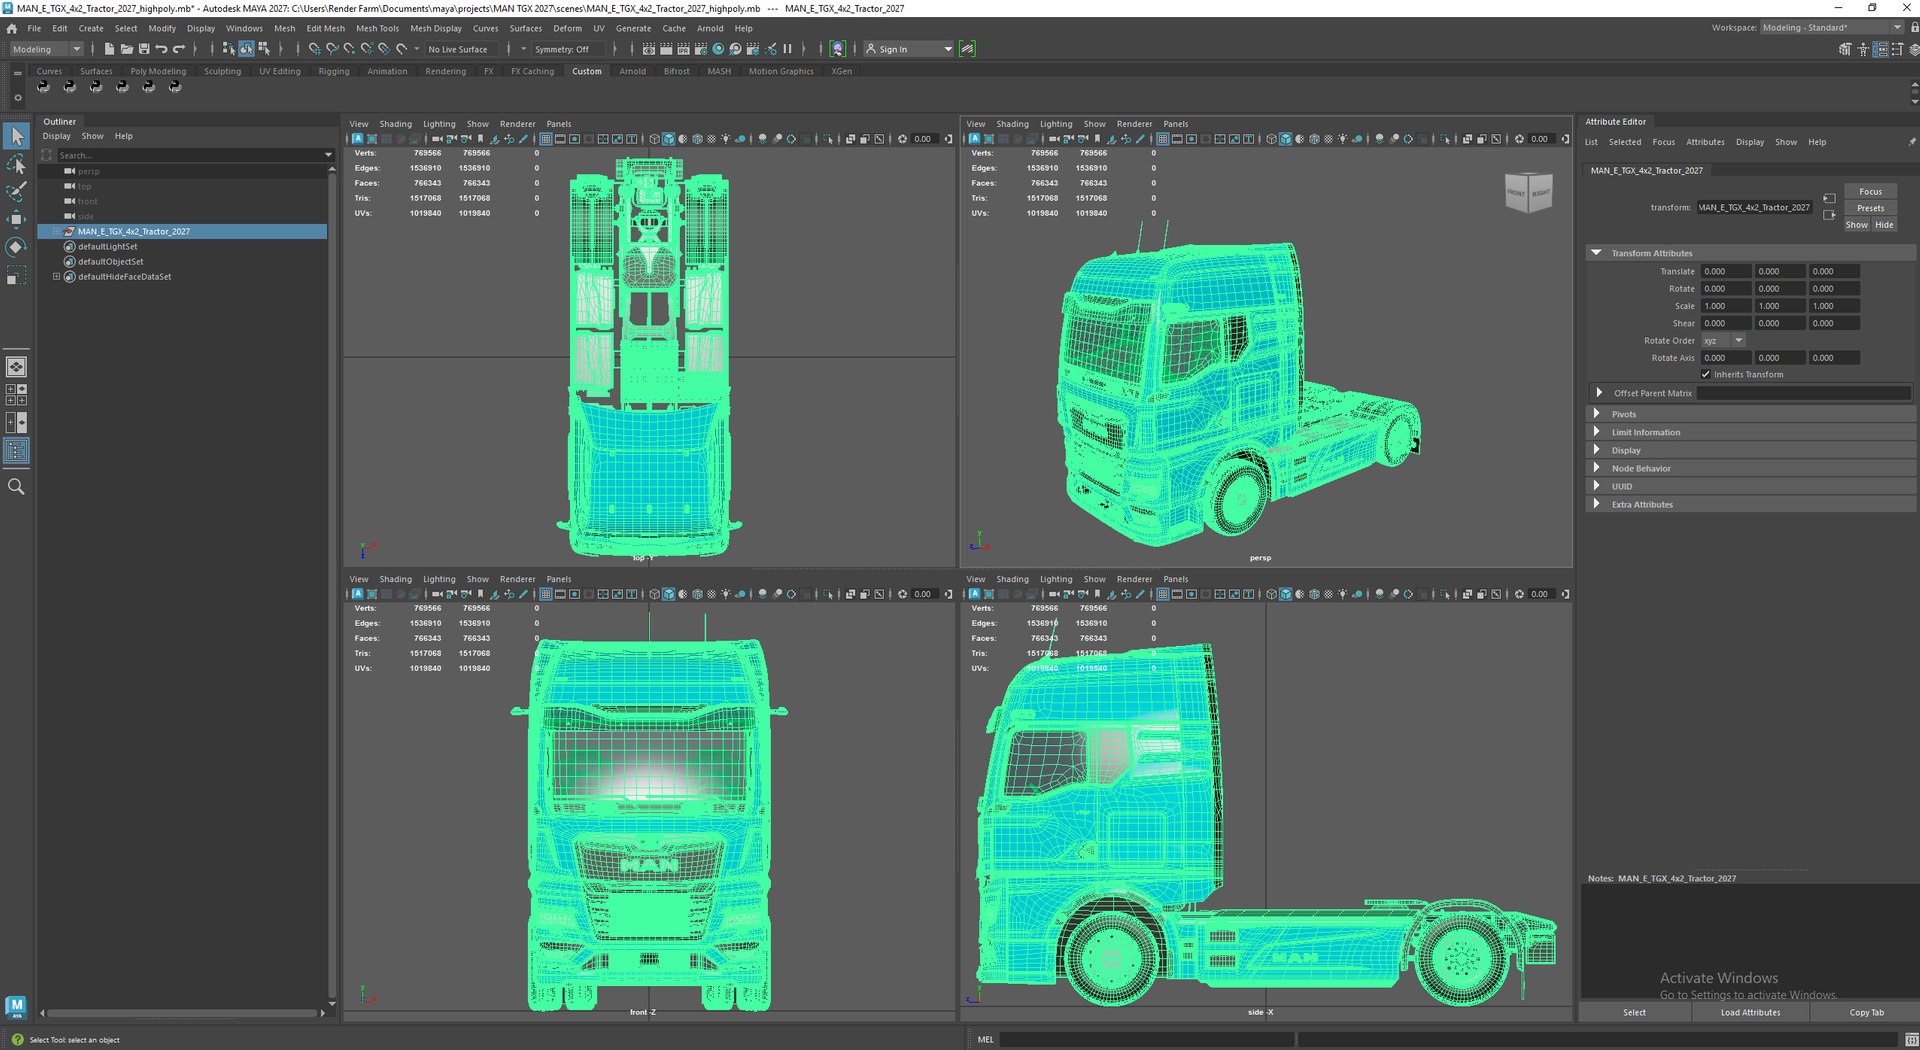Screen dimensions: 1920x1050
Task: Open the Arnold menu in the main menu bar
Action: 710,28
